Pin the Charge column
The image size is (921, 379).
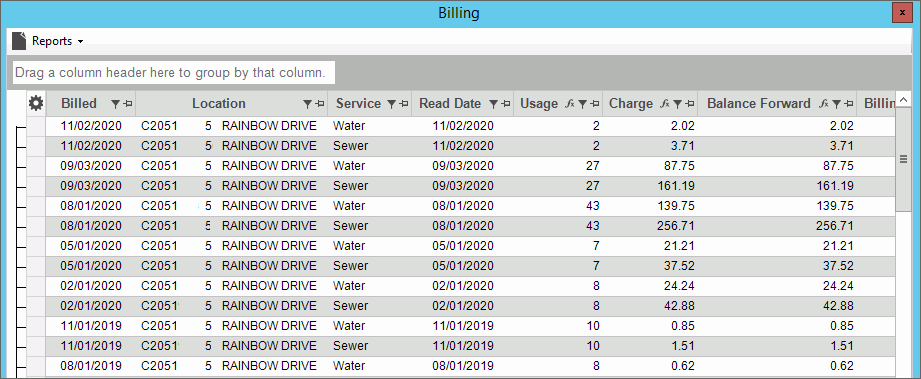point(690,104)
